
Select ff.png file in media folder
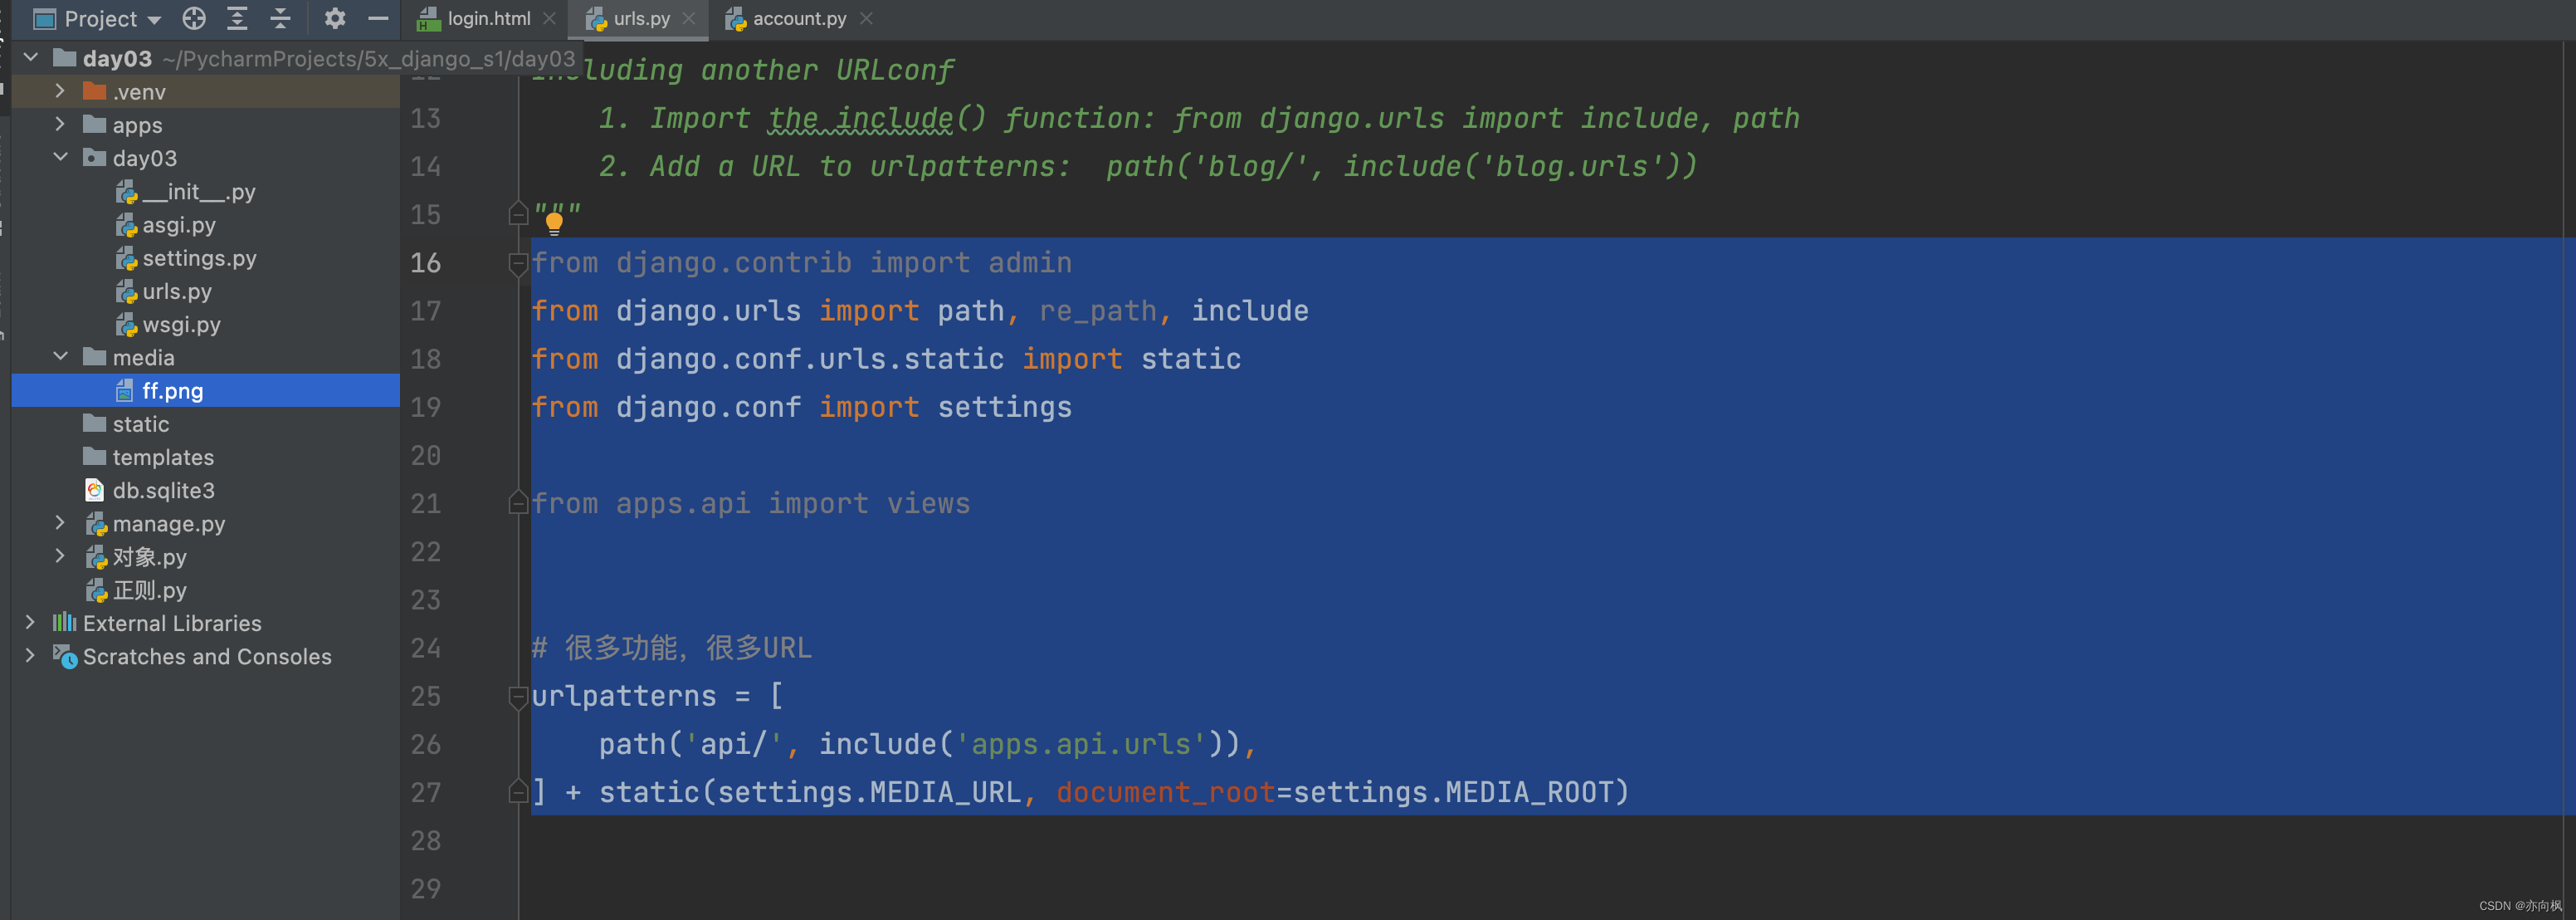(x=173, y=391)
